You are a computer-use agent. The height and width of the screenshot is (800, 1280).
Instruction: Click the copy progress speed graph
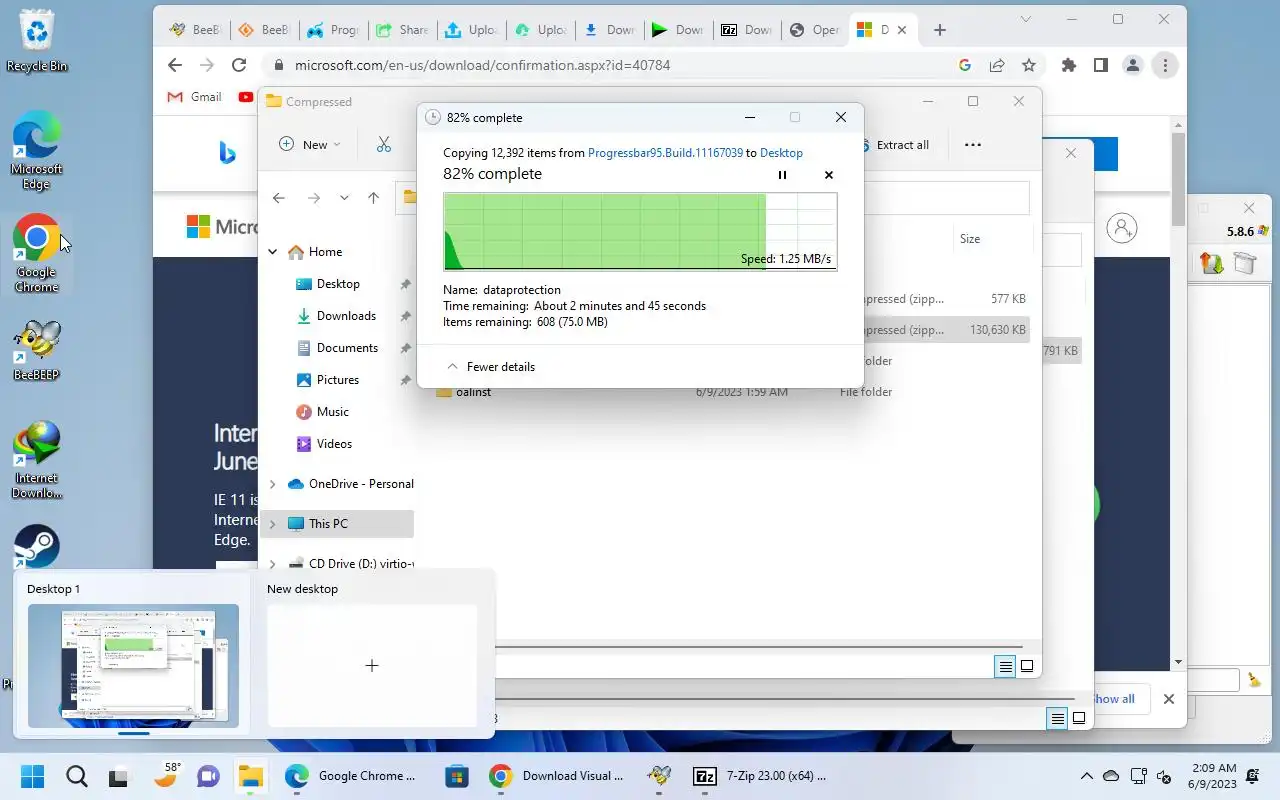(x=640, y=232)
